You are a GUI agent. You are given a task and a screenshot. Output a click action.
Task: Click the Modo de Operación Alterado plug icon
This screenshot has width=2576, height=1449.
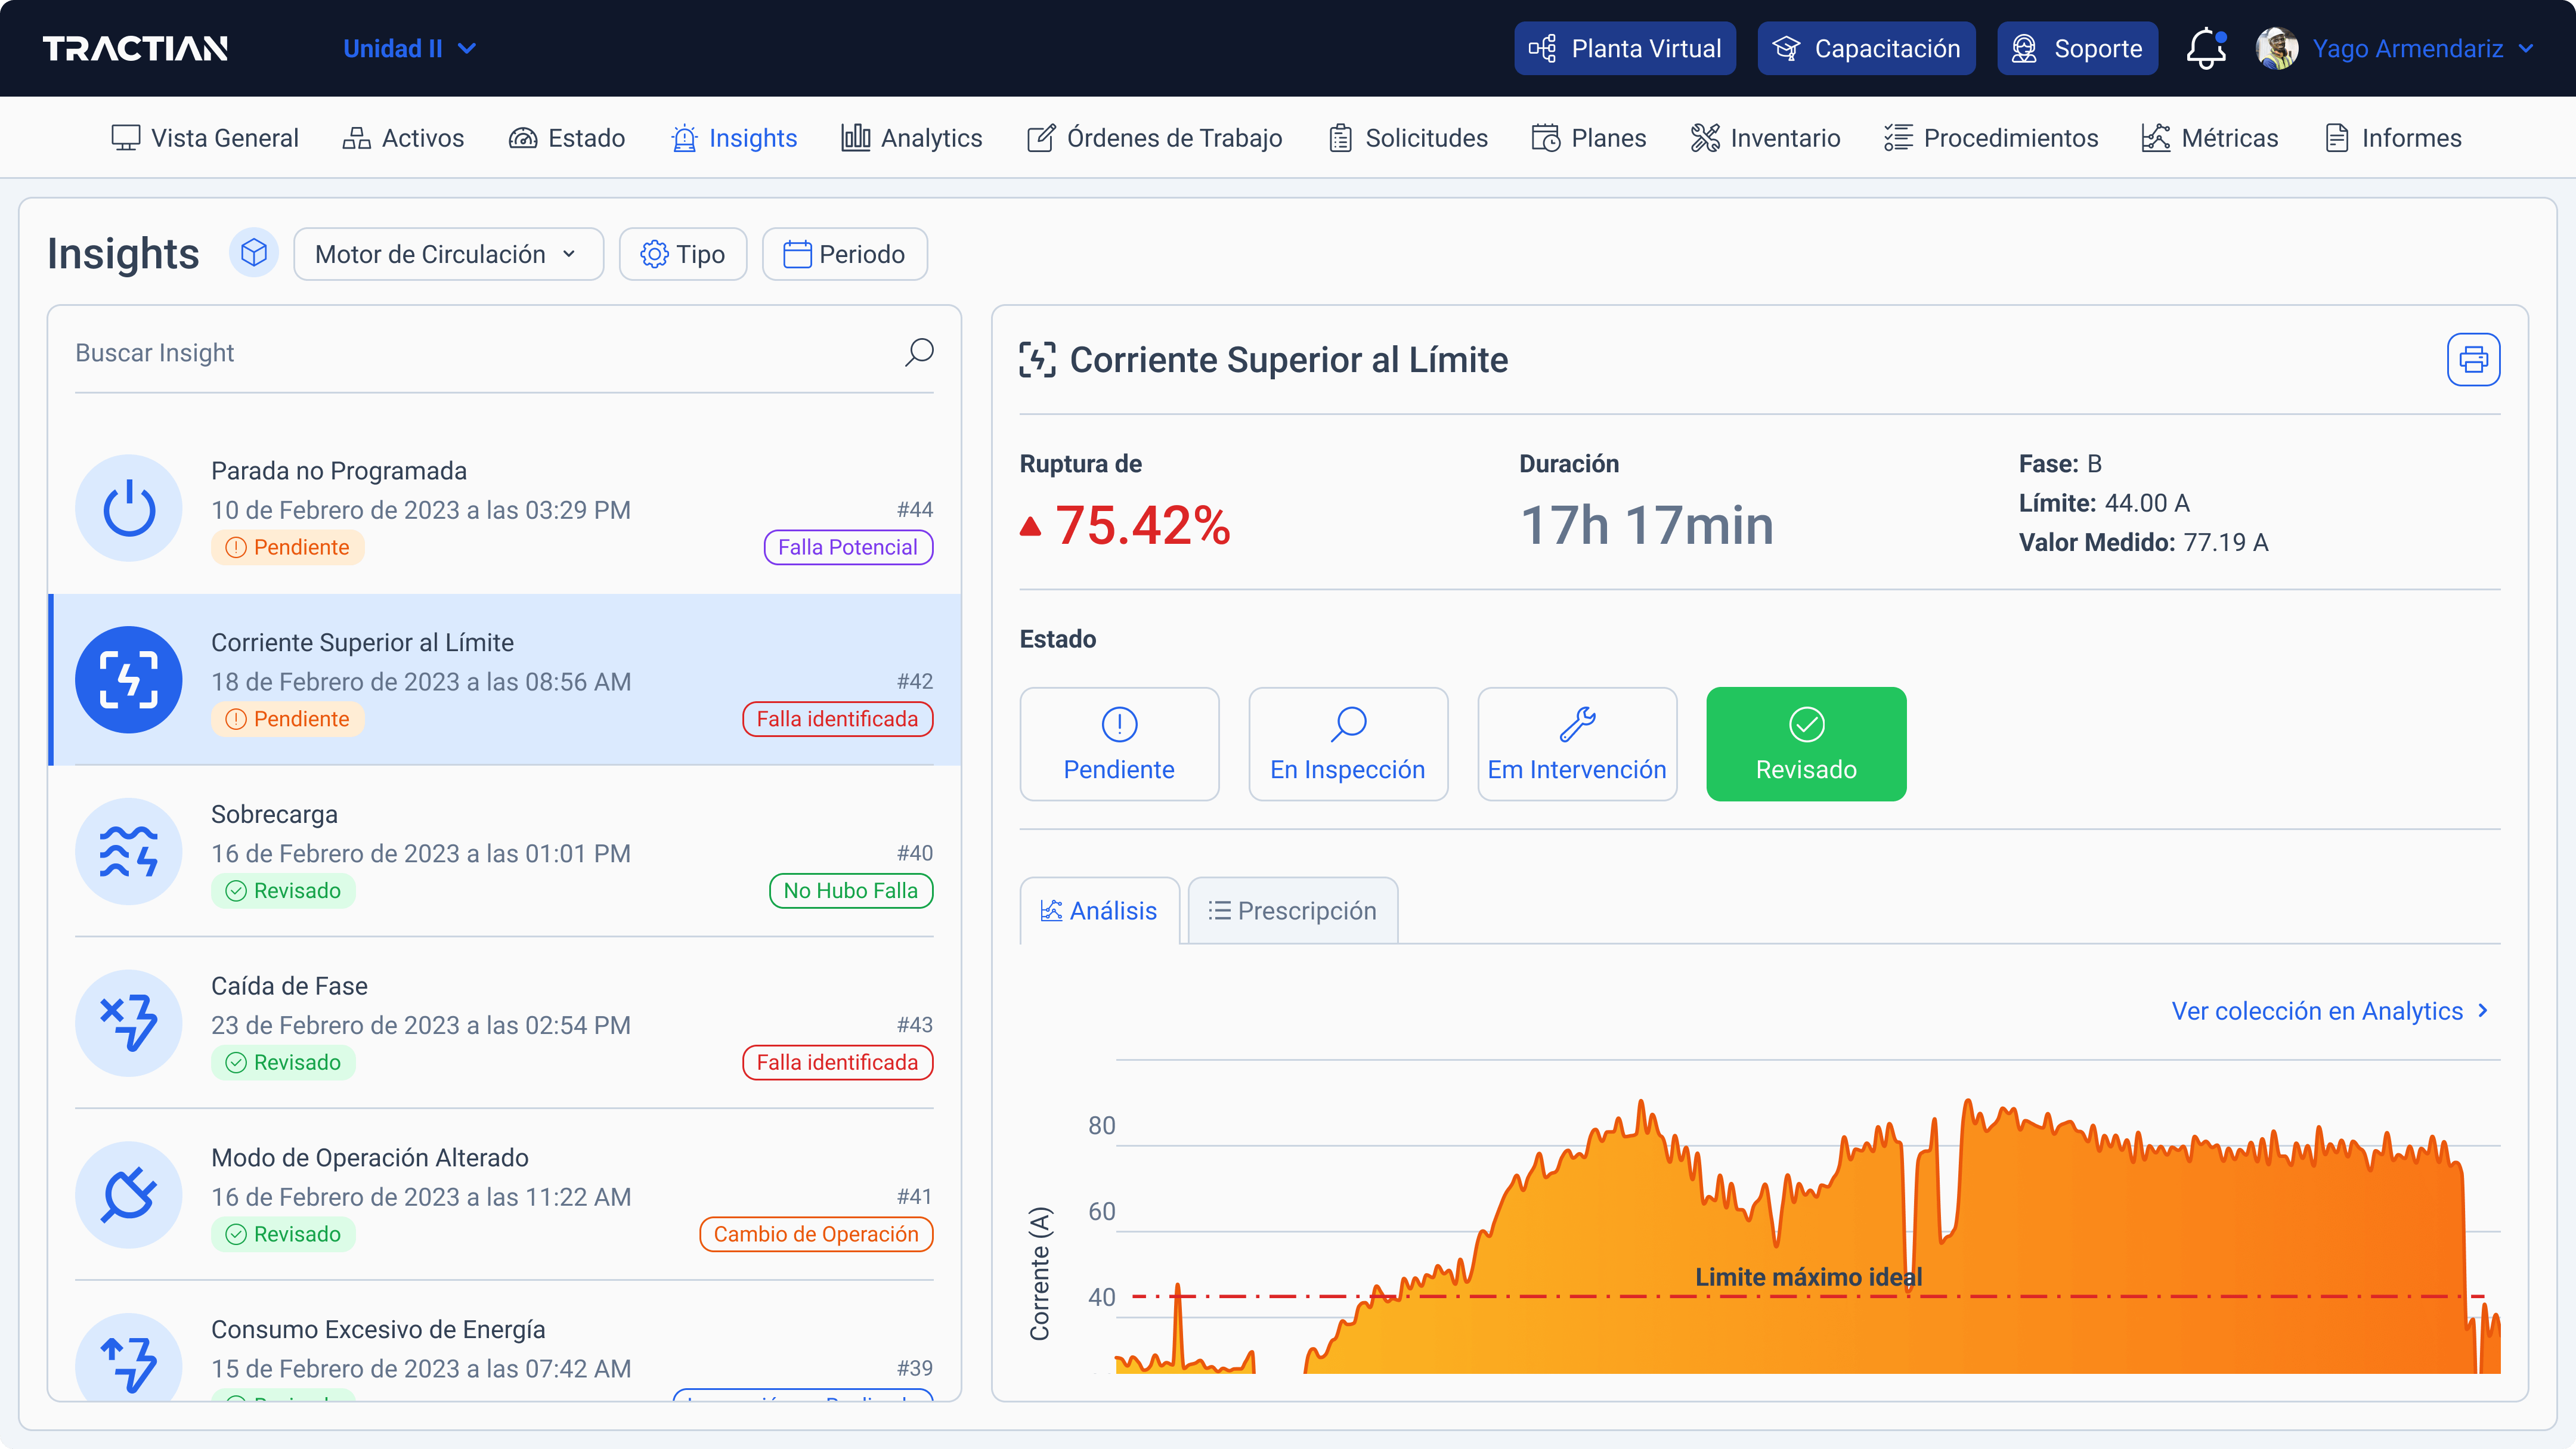(129, 1195)
